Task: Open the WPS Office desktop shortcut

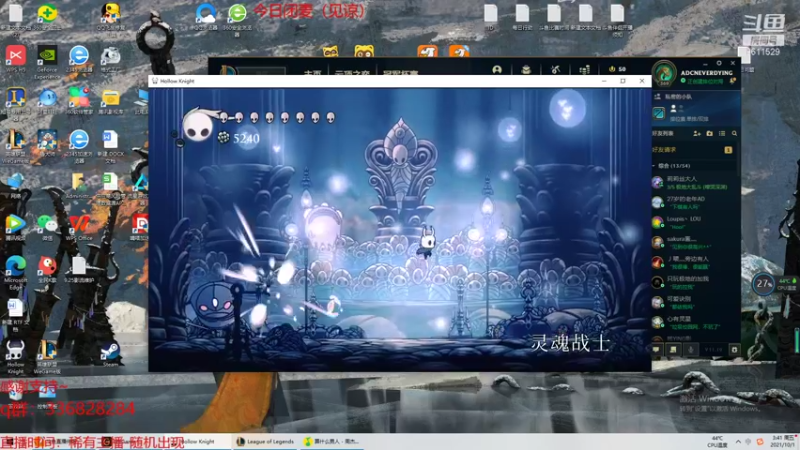Action: [x=78, y=226]
